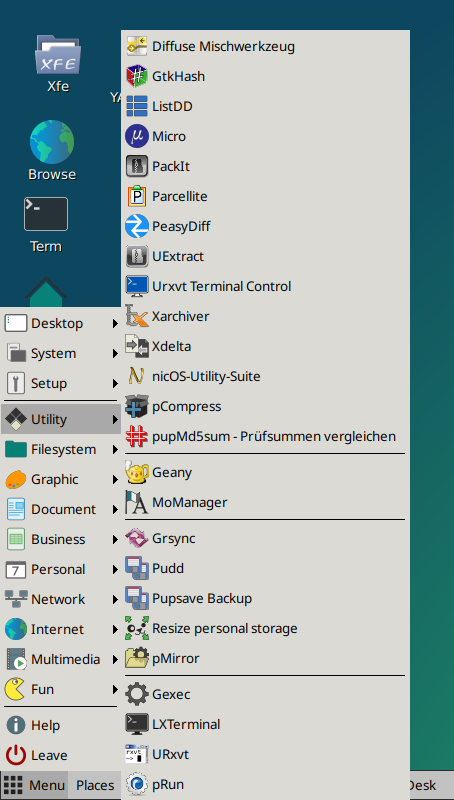Click the 'LXTerminal' label
The width and height of the screenshot is (454, 800).
[186, 724]
